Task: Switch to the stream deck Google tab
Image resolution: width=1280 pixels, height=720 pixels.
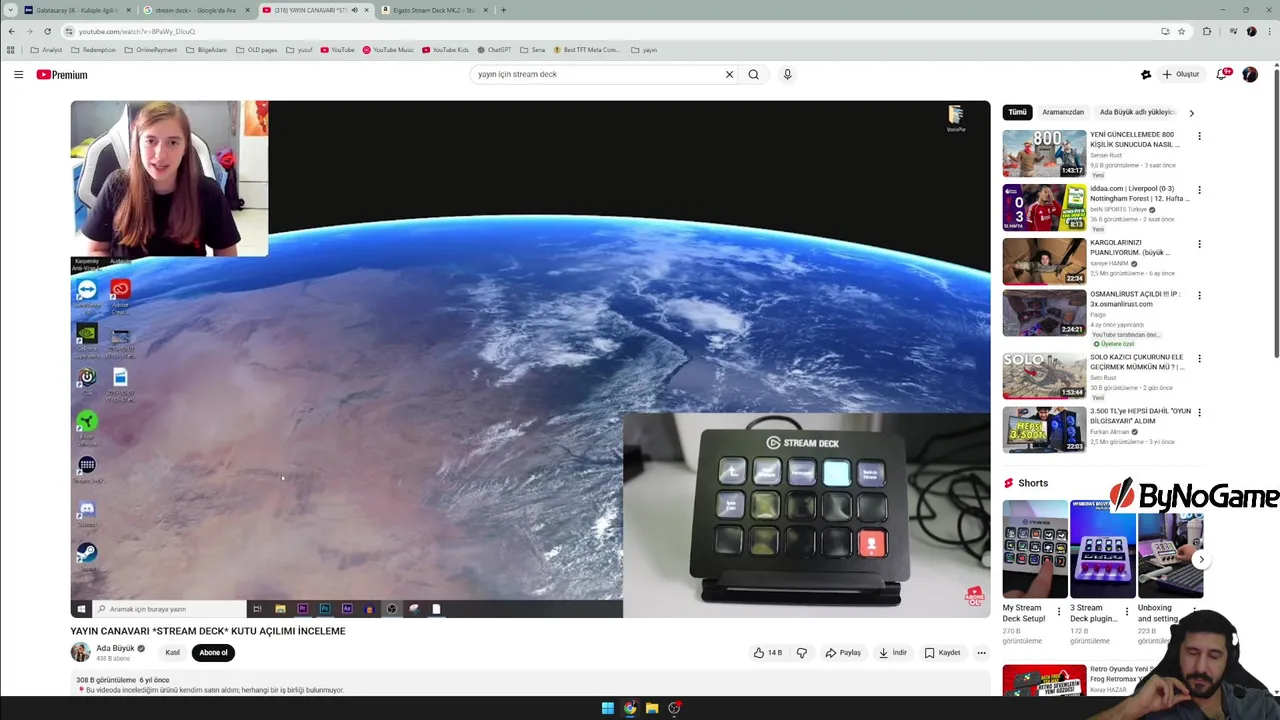Action: (x=196, y=10)
